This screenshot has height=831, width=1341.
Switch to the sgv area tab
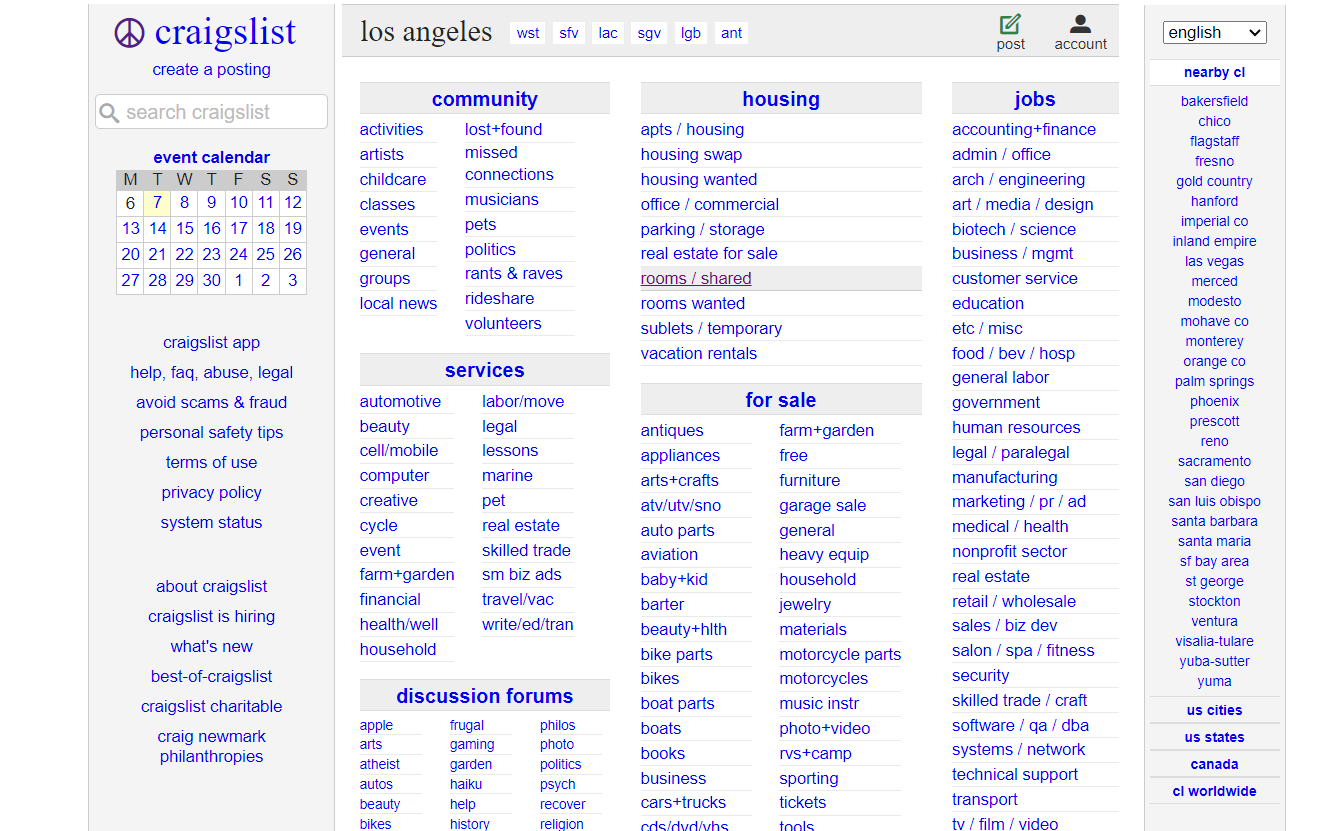[x=649, y=33]
